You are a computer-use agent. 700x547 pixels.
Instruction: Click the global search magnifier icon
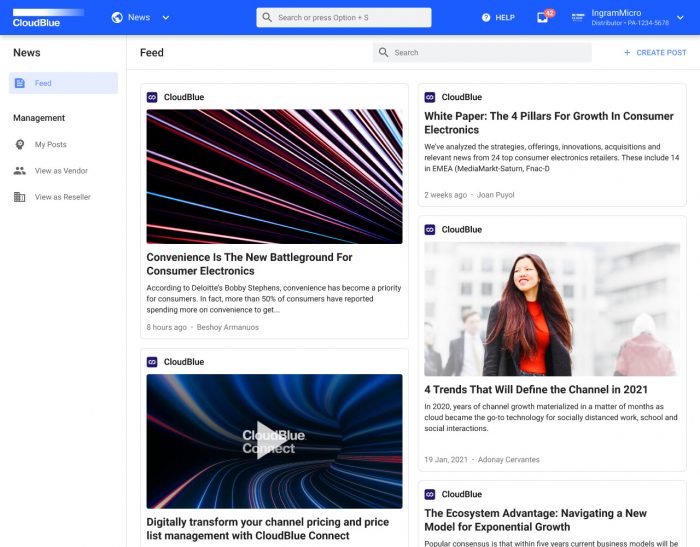click(x=267, y=17)
